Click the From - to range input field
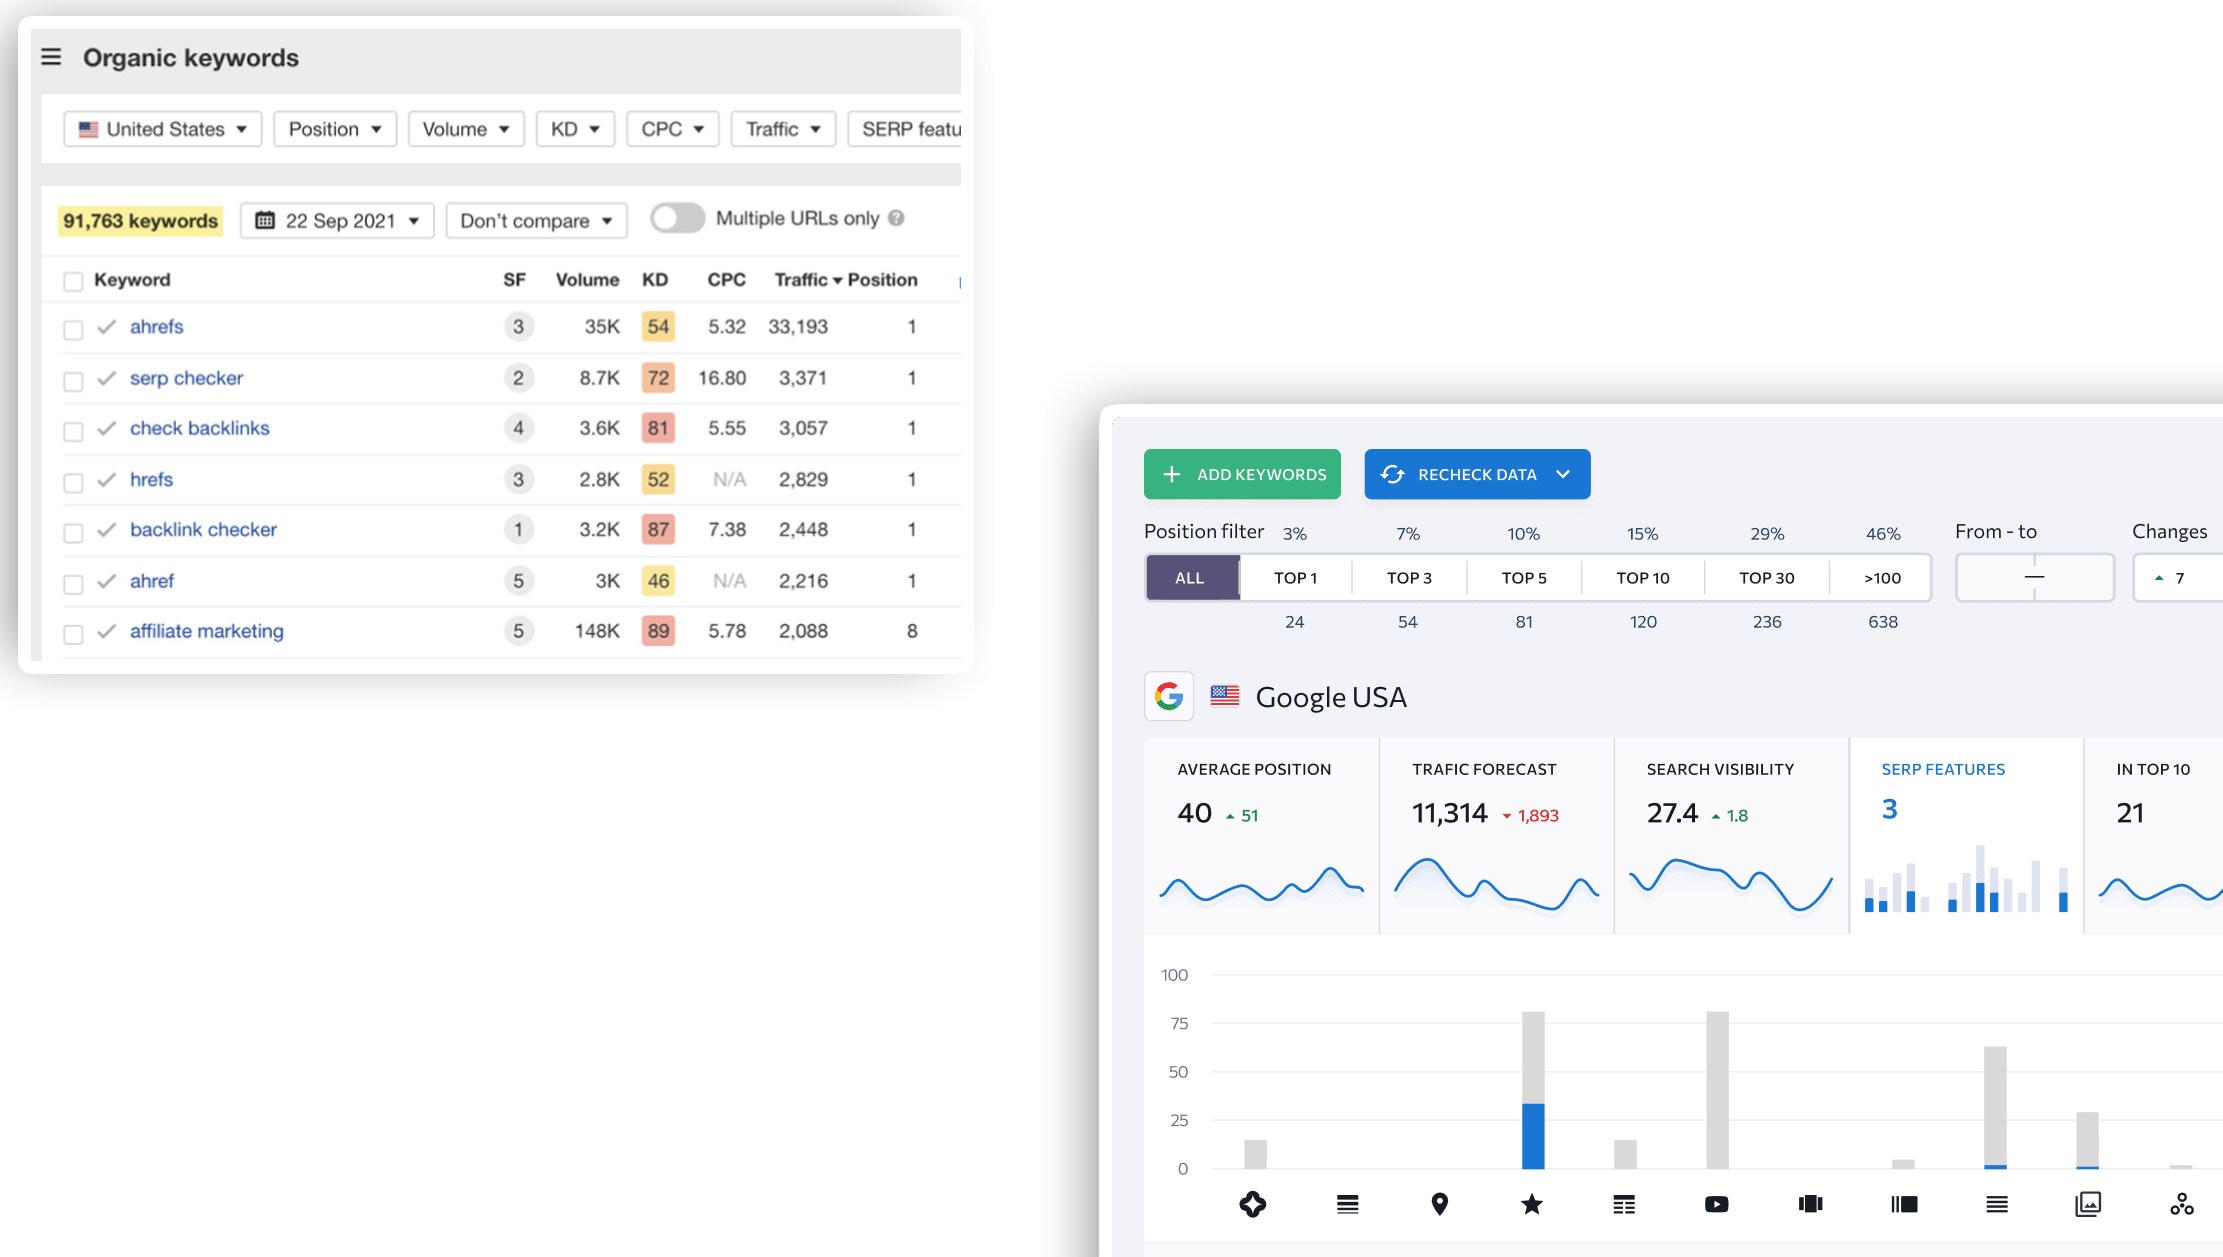 2034,577
